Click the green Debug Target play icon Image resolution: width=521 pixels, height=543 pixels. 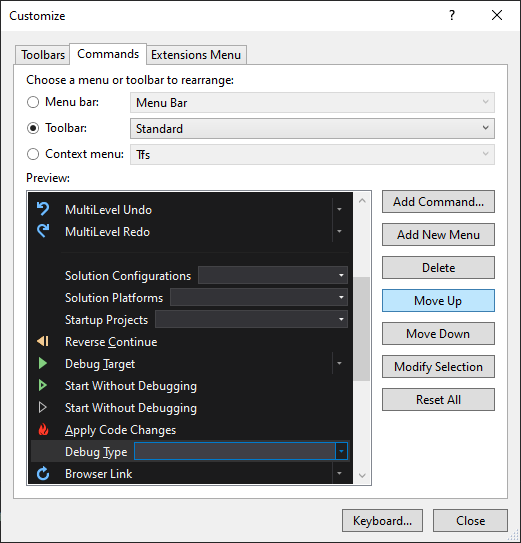click(43, 363)
